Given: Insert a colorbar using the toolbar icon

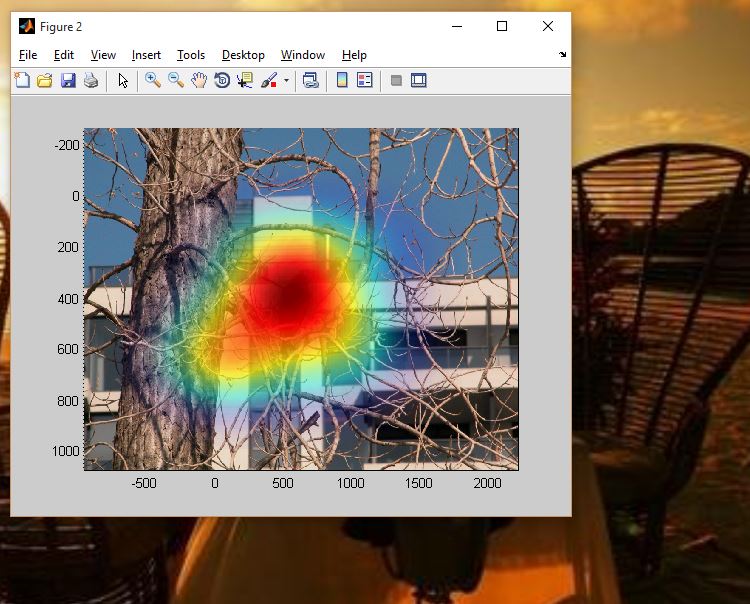Looking at the screenshot, I should [342, 80].
